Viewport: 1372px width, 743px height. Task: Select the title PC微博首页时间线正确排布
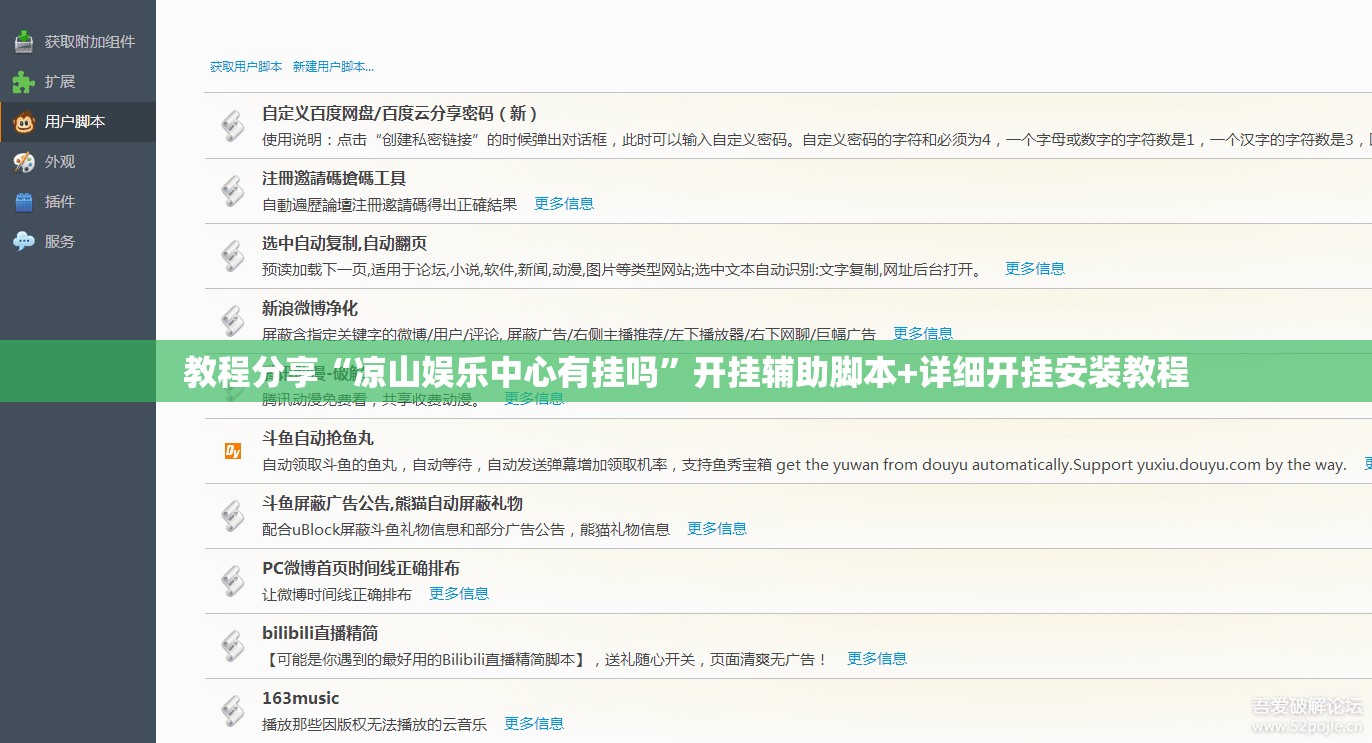pos(361,569)
